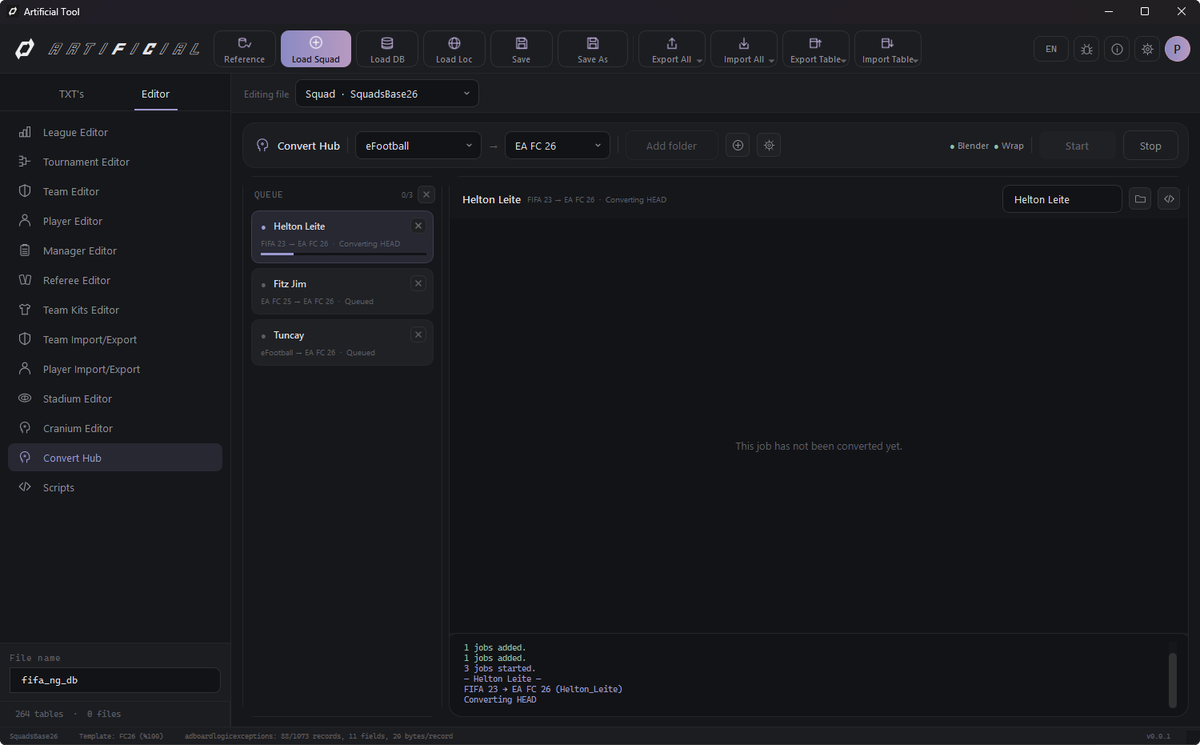This screenshot has height=745, width=1200.
Task: Click the Stop button
Action: click(x=1151, y=146)
